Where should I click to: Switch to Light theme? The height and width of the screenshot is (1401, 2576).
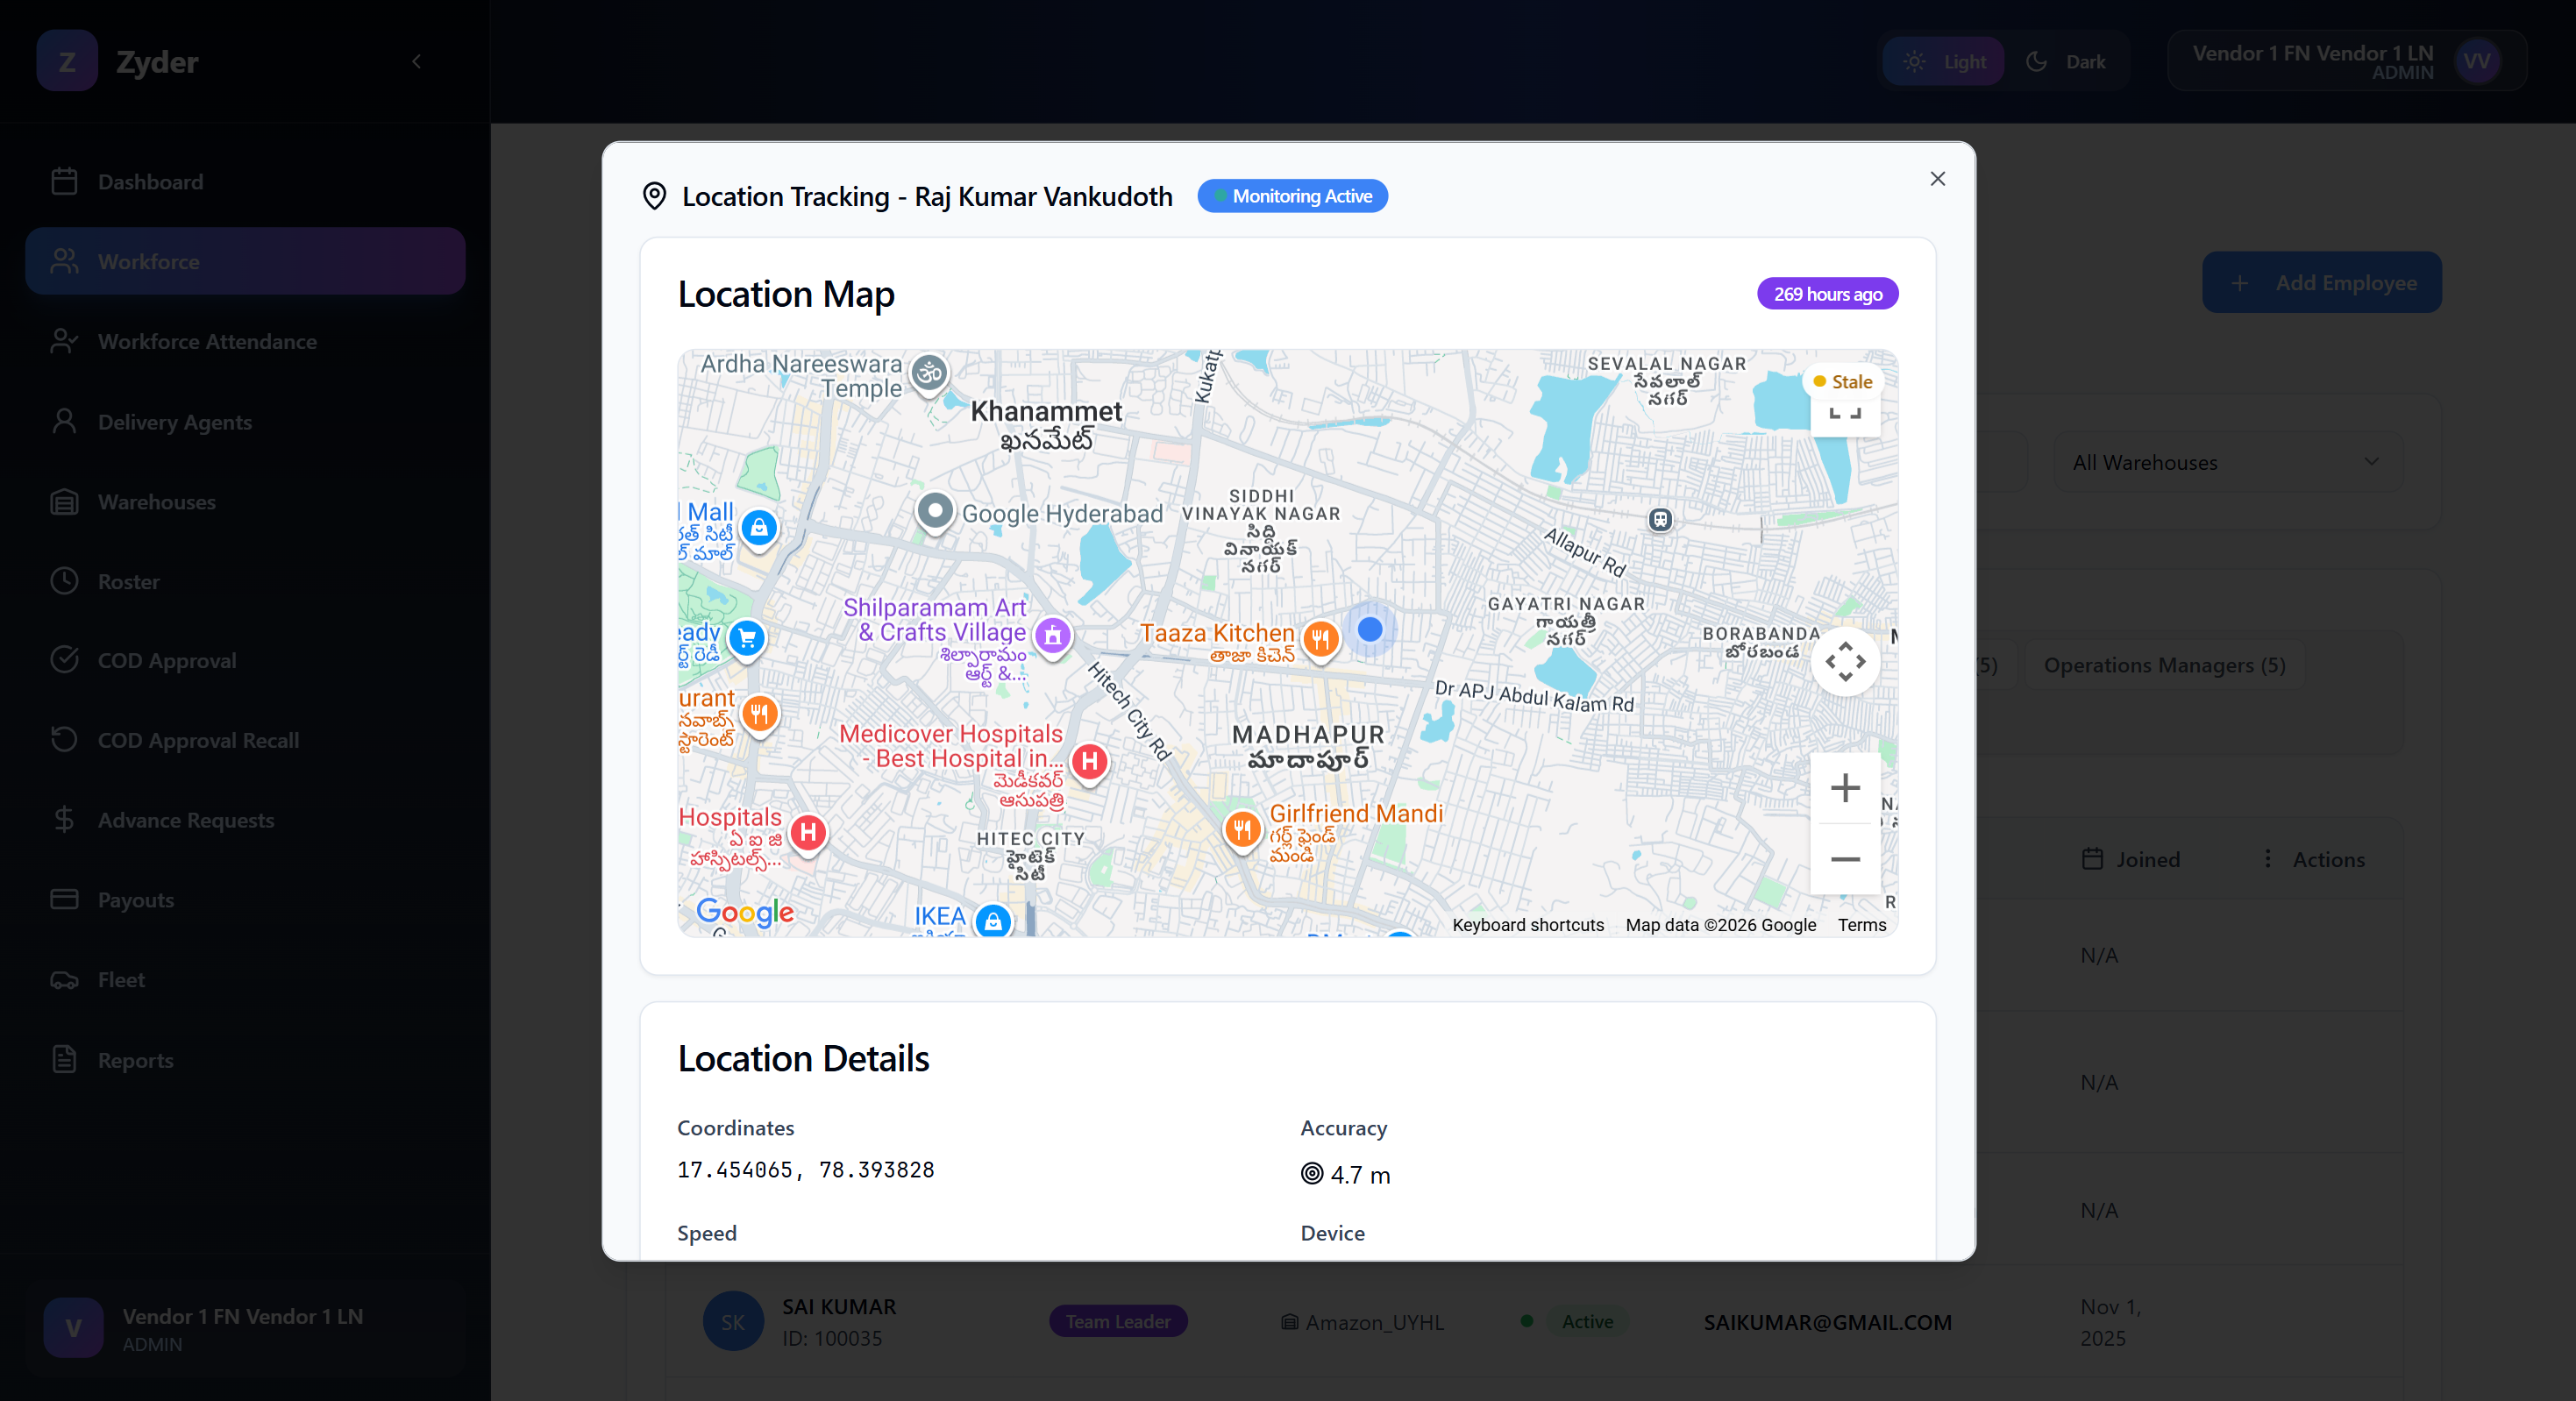click(x=1943, y=62)
